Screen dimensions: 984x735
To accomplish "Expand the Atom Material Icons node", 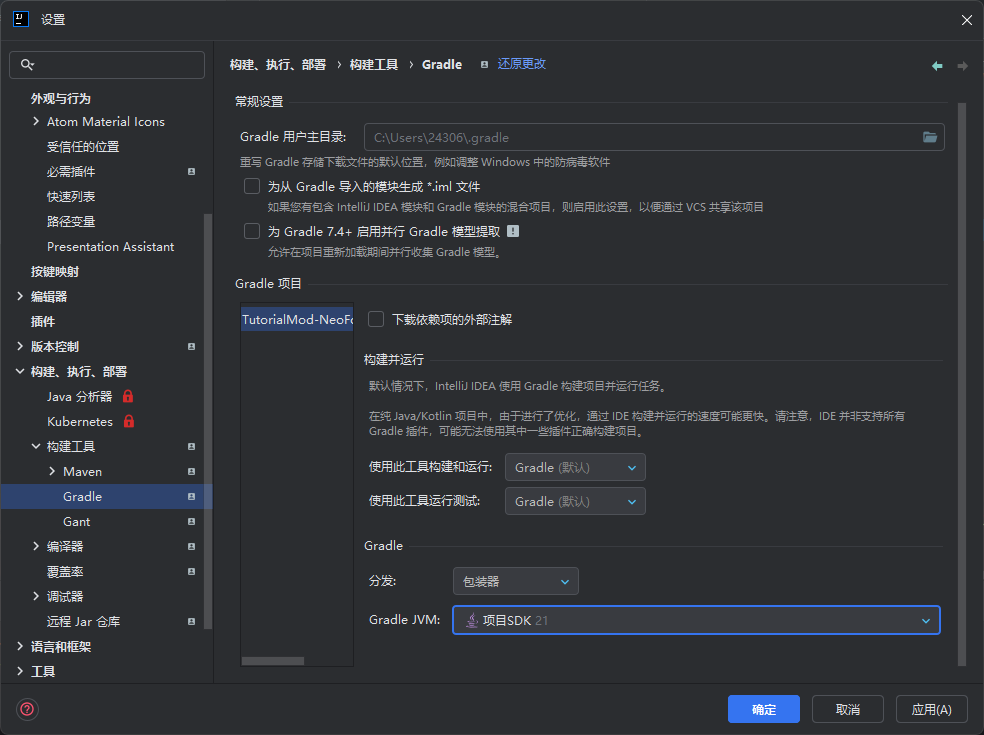I will pos(36,121).
